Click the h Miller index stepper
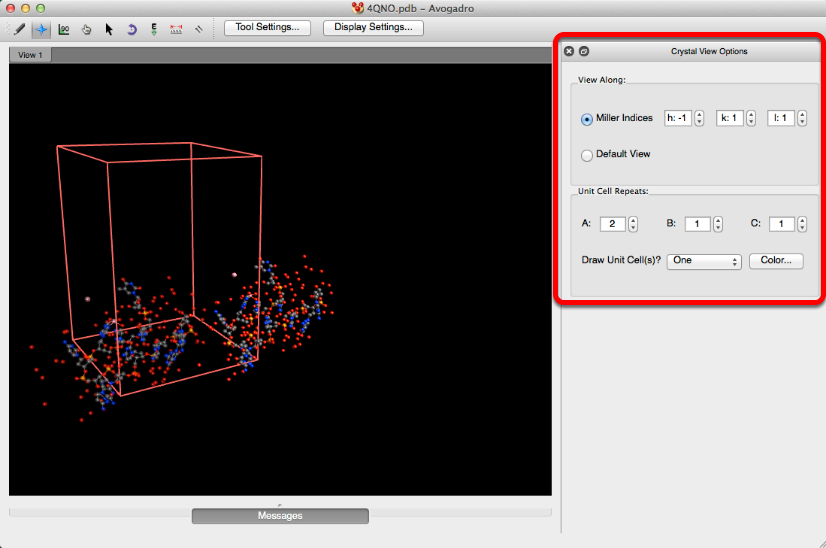The height and width of the screenshot is (548, 826). click(699, 118)
